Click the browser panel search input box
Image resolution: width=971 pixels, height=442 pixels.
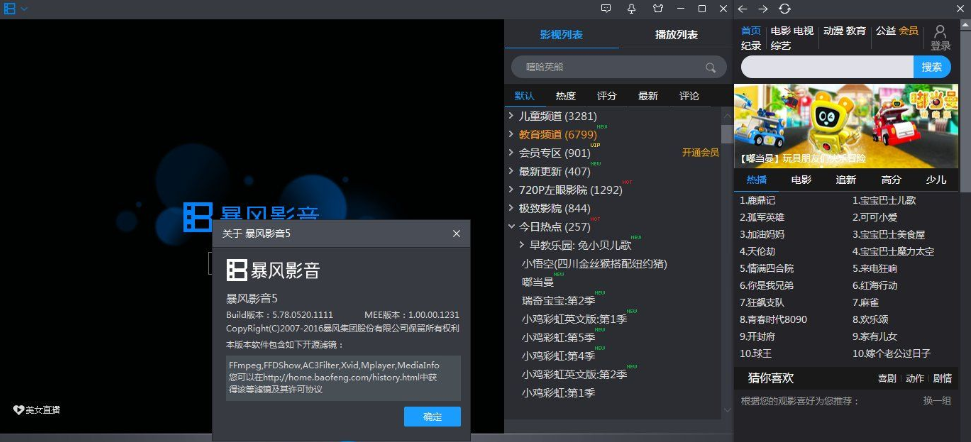(x=827, y=67)
